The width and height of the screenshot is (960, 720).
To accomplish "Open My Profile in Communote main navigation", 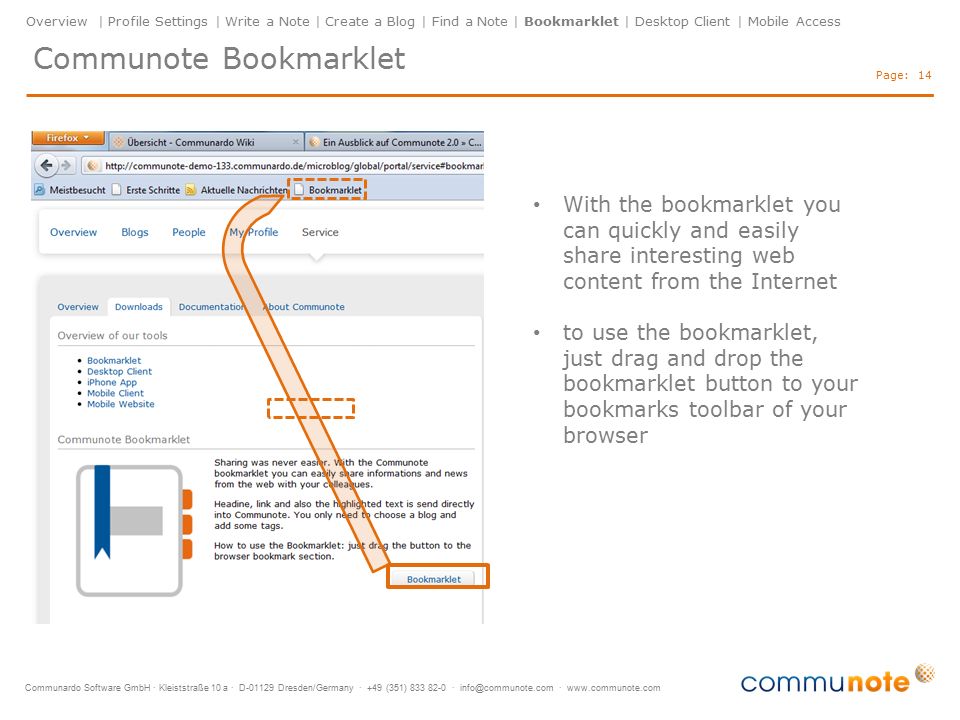I will tap(253, 232).
